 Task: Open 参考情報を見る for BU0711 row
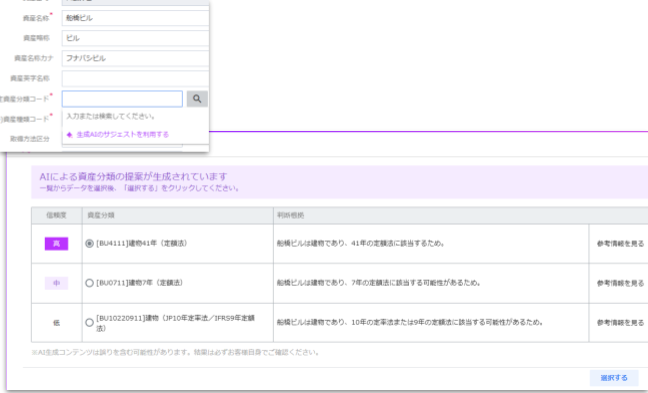tap(620, 283)
